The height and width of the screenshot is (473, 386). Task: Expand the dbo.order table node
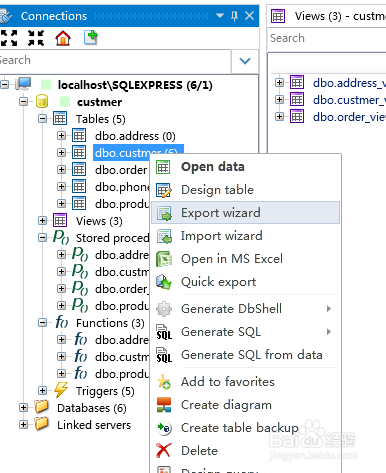[61, 170]
